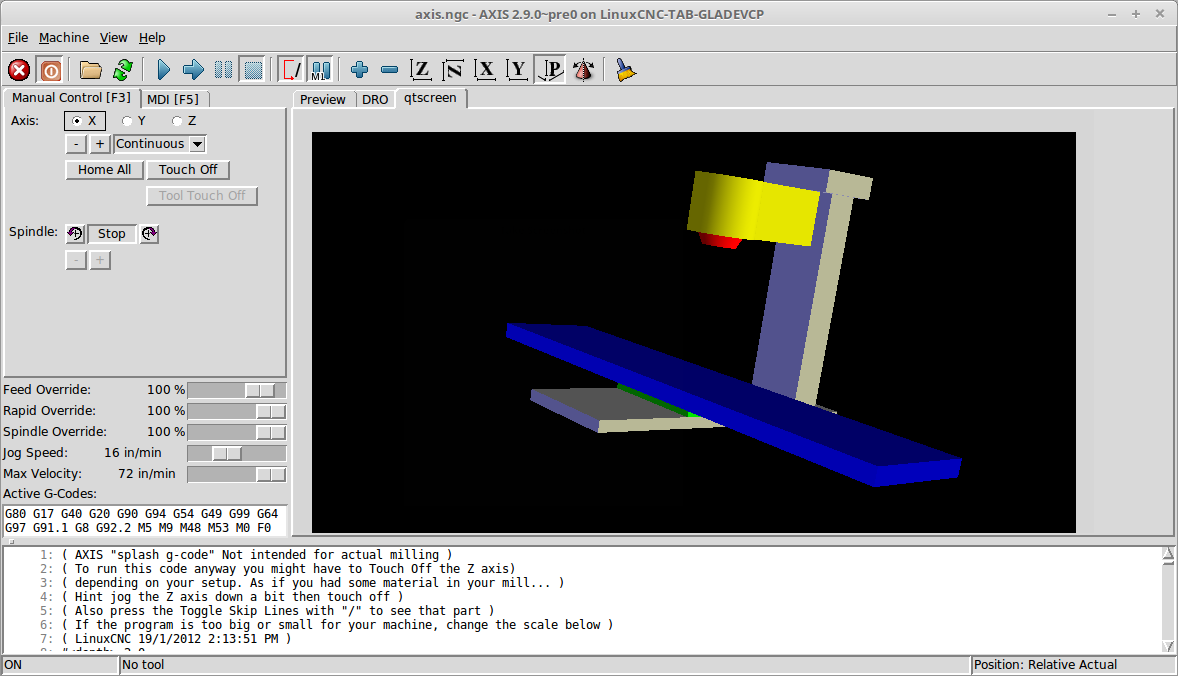This screenshot has width=1178, height=676.
Task: Adjust the Rapid Override slider
Action: [x=237, y=411]
